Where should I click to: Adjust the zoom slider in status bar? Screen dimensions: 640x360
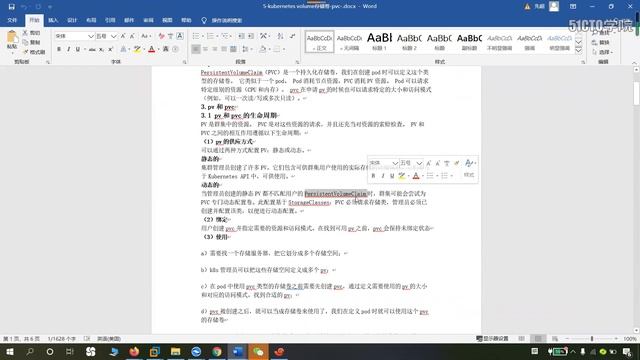[x=592, y=339]
